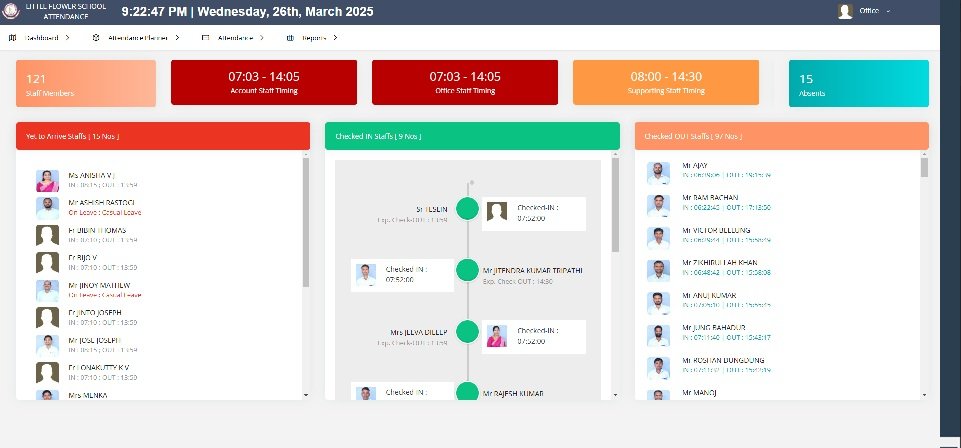Expand the Dashboard menu chevron

(67, 38)
